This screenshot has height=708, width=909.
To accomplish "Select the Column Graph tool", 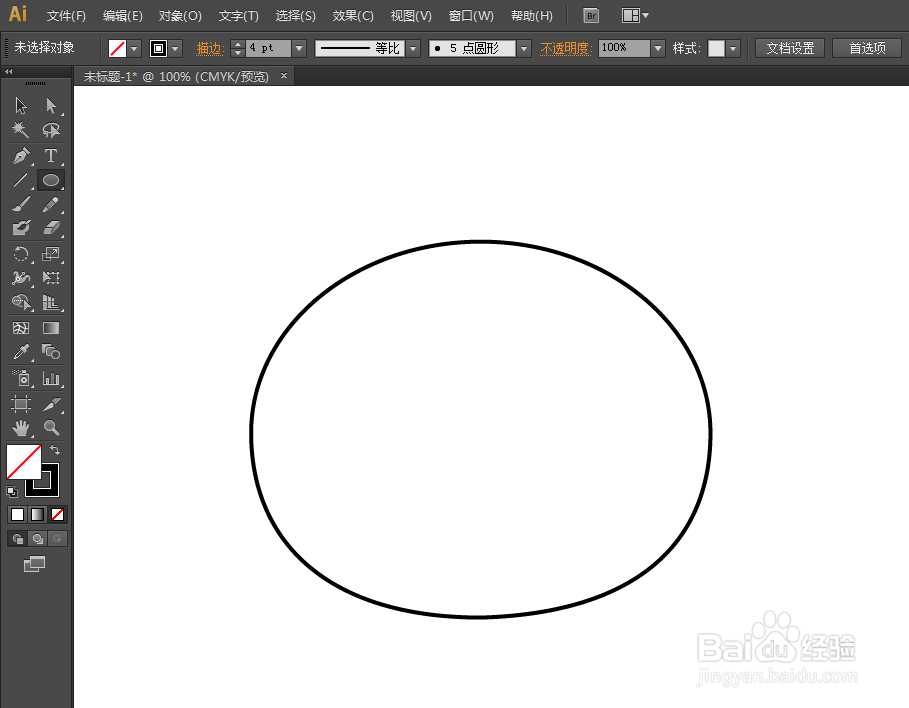I will [51, 379].
